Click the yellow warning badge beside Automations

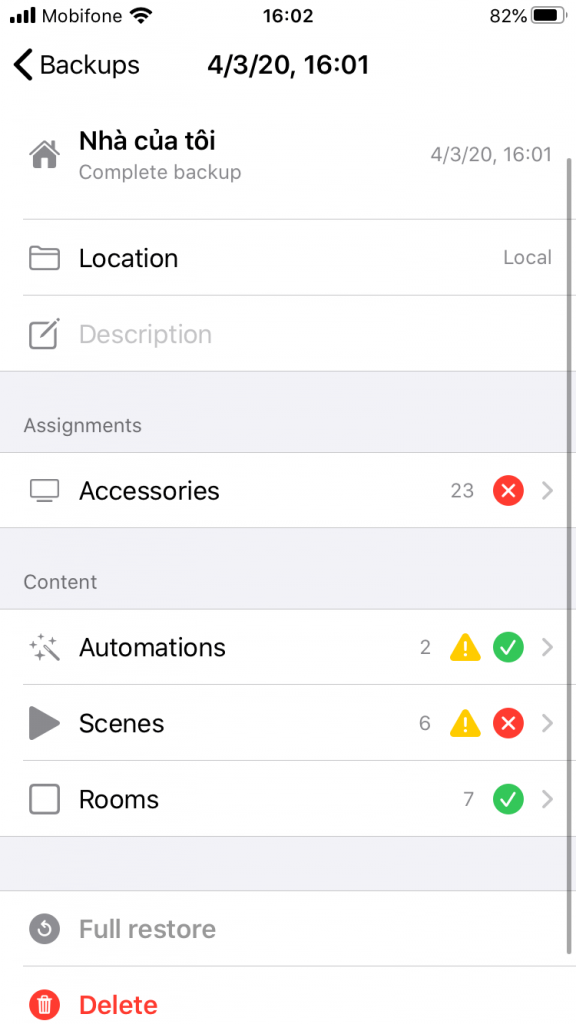464,647
